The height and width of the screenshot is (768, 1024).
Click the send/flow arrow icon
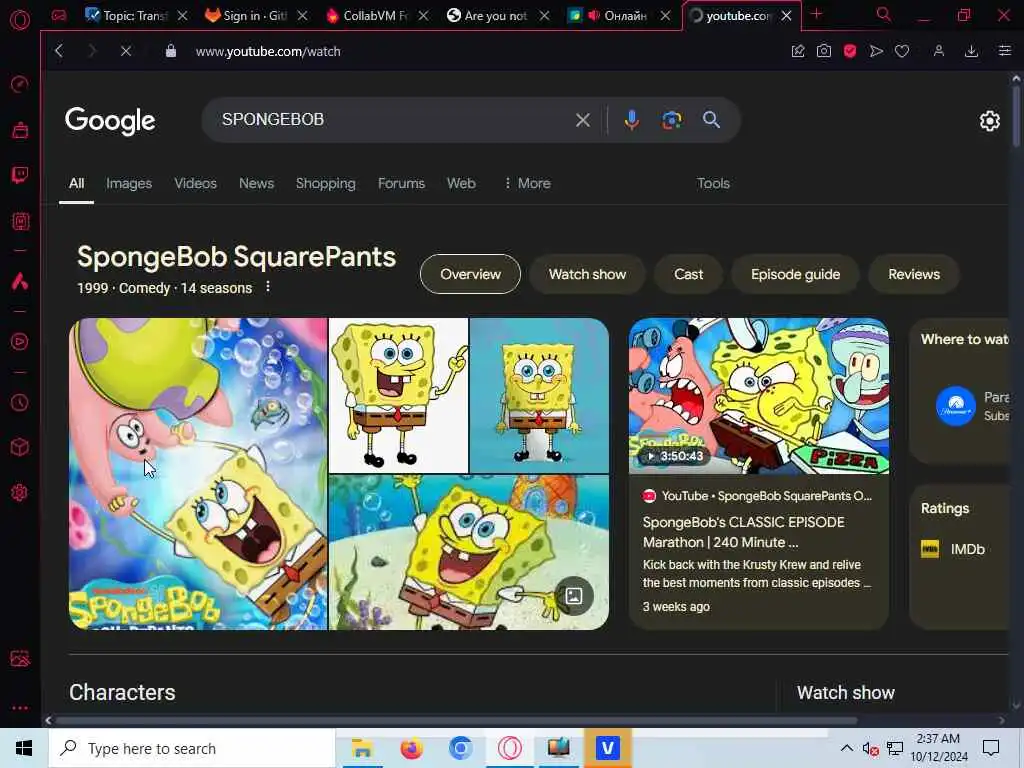[x=876, y=51]
